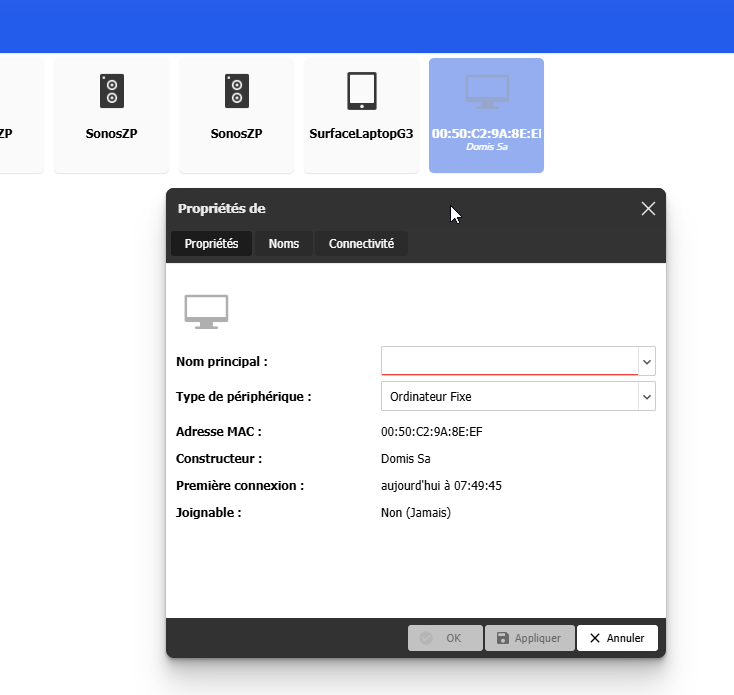Click the Domis Sa constructor value in the dialog
Image resolution: width=734 pixels, height=695 pixels.
pyautogui.click(x=406, y=459)
